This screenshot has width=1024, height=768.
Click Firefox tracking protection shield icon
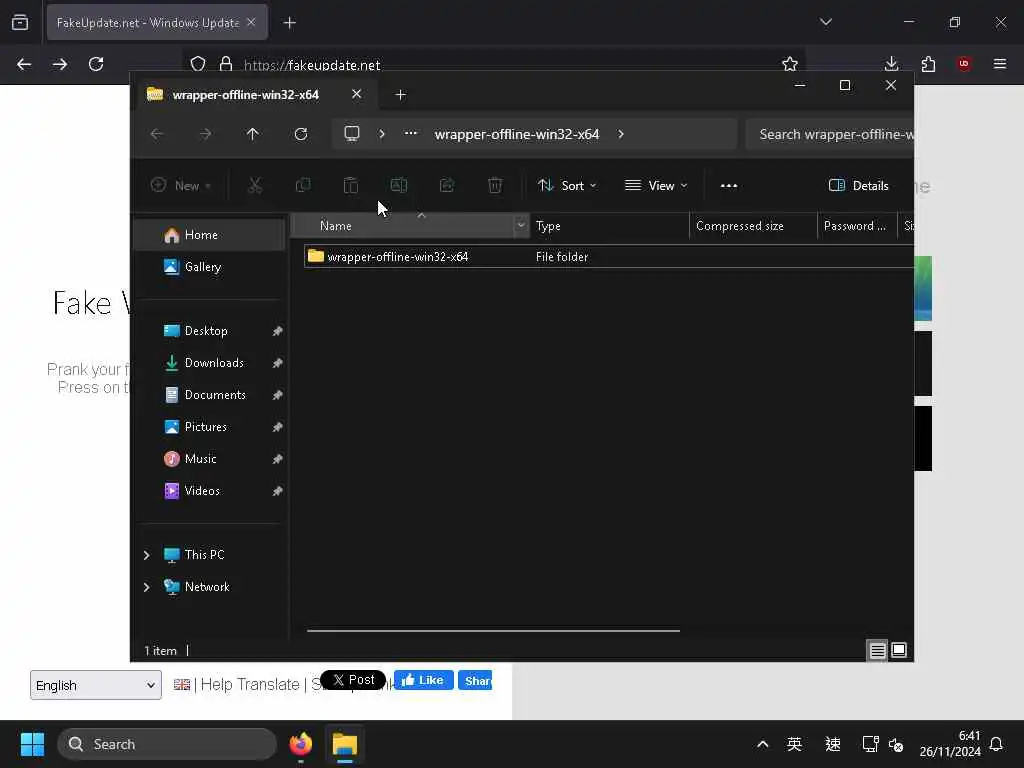(198, 64)
